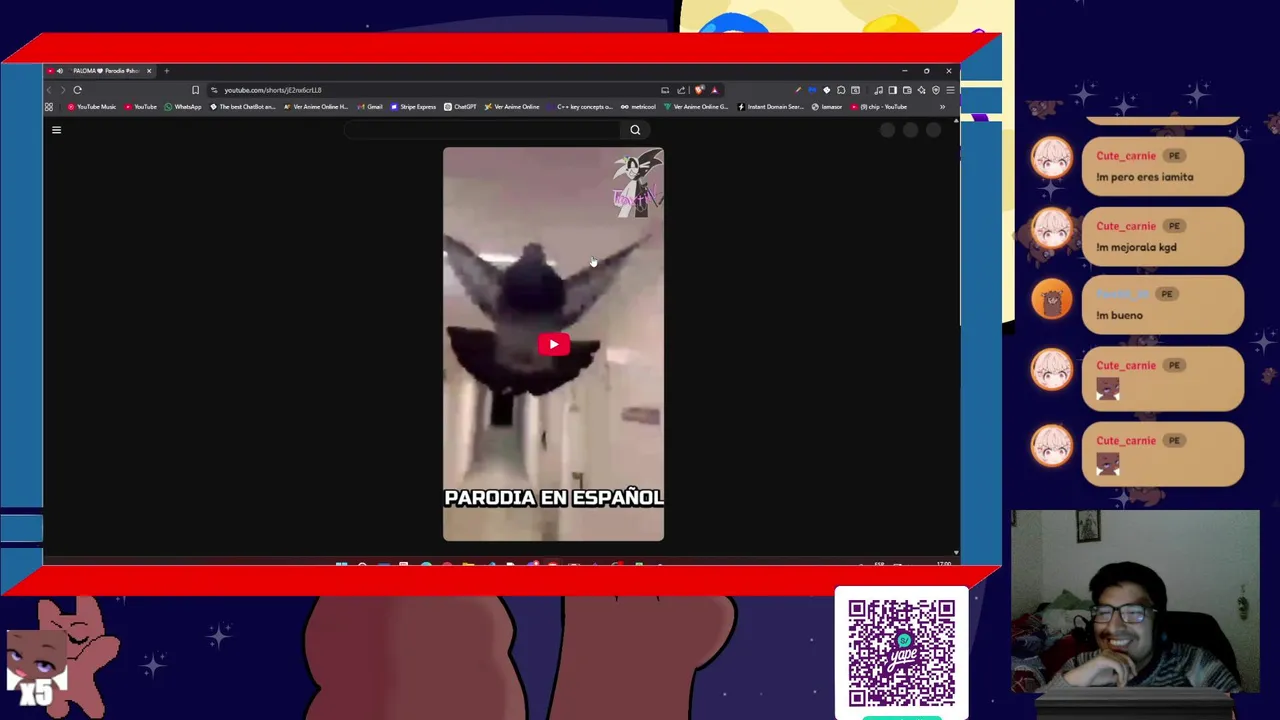Open the Brave Rewards triangle icon

pos(714,90)
